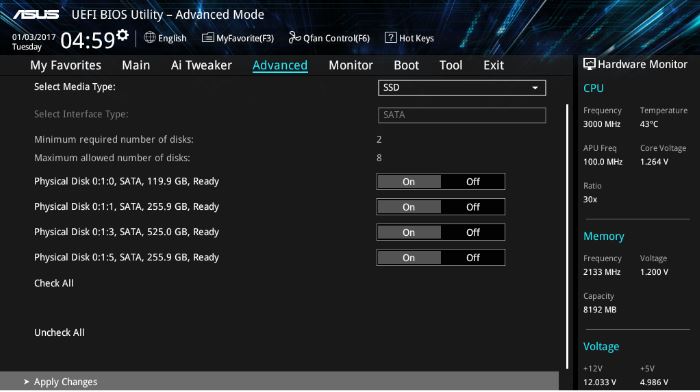Click the 1.200 V memory voltage value
This screenshot has height=392, width=700.
(x=654, y=272)
